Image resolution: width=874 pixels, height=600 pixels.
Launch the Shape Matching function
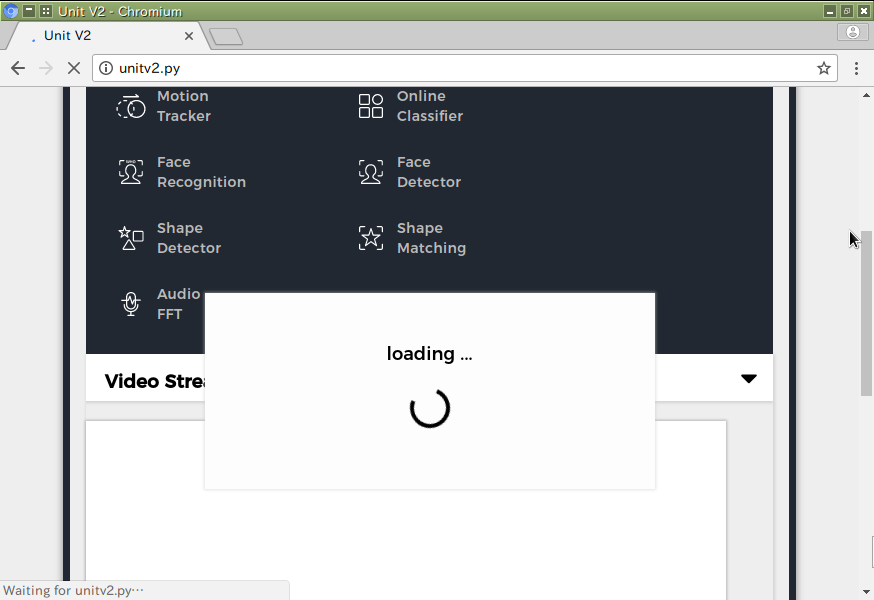point(423,238)
